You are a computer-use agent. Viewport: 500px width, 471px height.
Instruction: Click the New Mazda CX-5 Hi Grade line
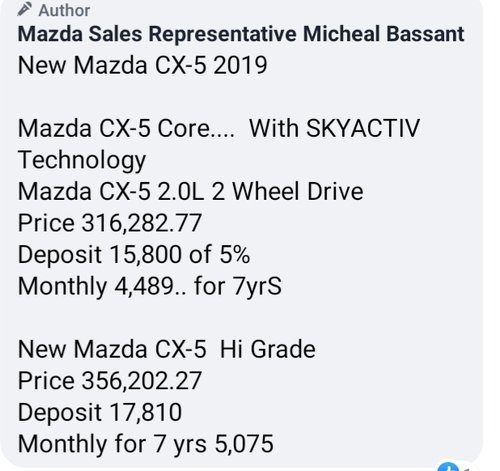167,349
